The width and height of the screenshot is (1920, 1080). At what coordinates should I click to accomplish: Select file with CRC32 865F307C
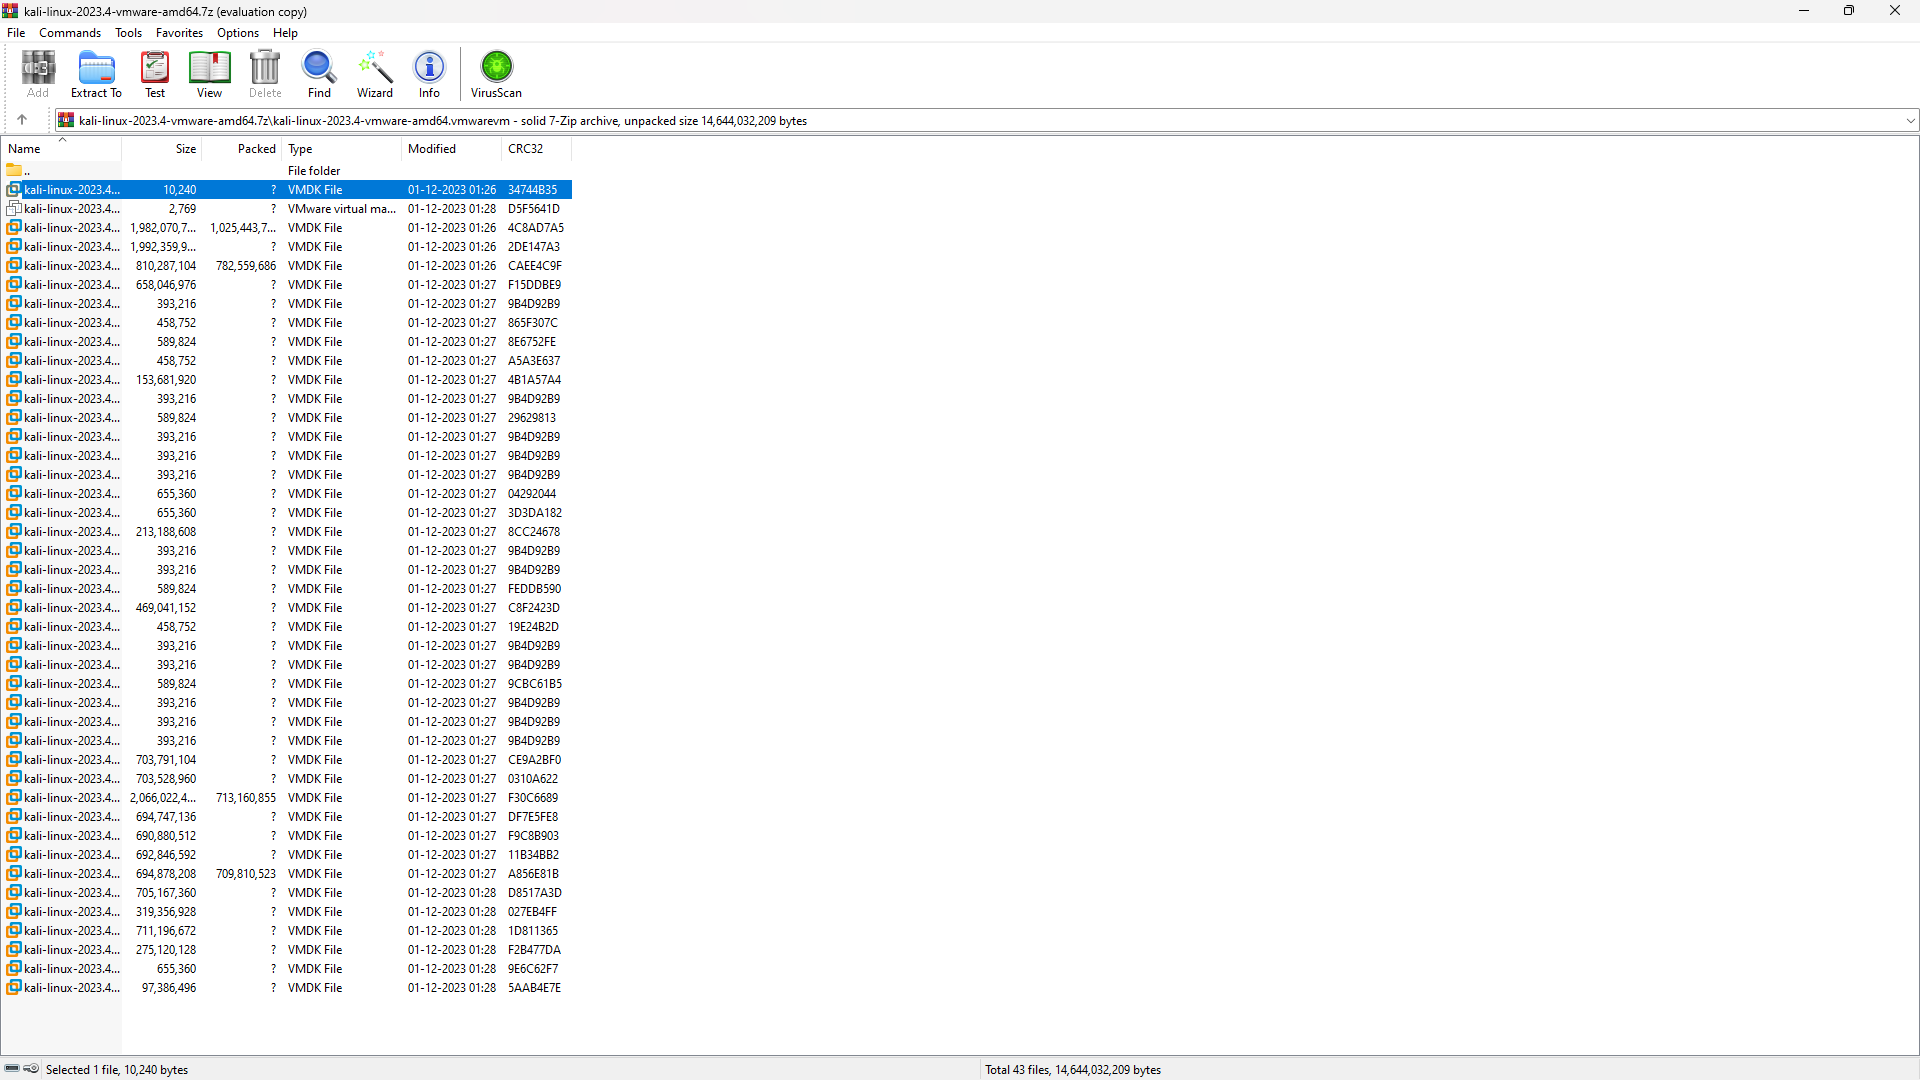coord(287,323)
